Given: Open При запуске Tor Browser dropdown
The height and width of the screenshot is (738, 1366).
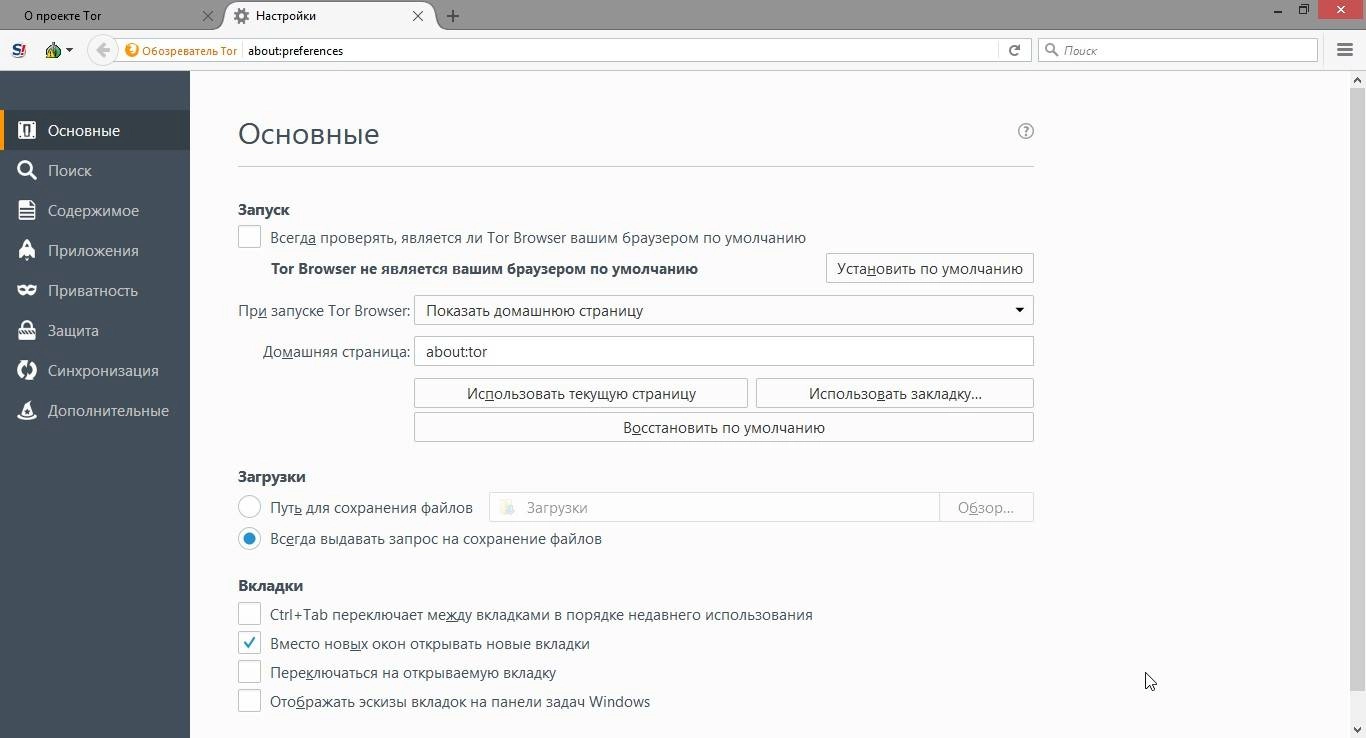Looking at the screenshot, I should (x=724, y=310).
